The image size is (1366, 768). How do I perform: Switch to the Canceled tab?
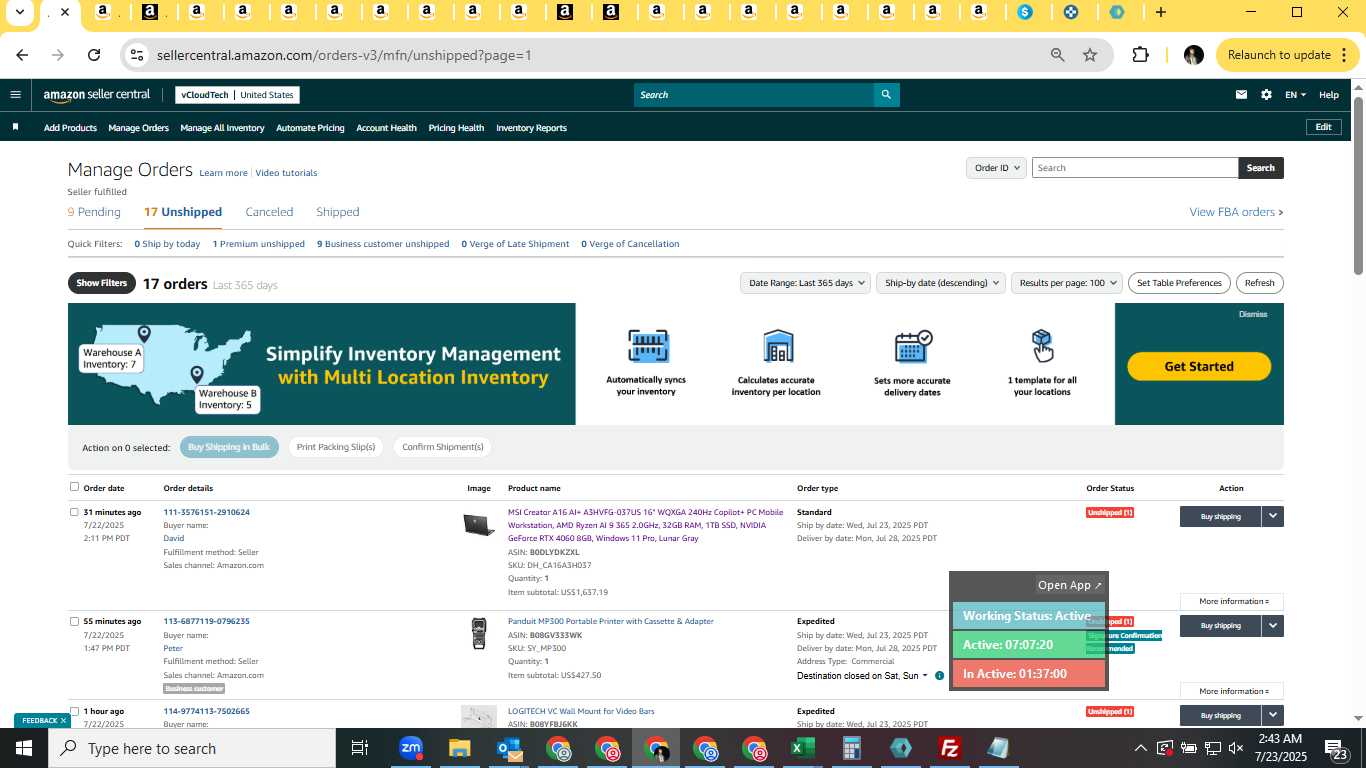(269, 212)
